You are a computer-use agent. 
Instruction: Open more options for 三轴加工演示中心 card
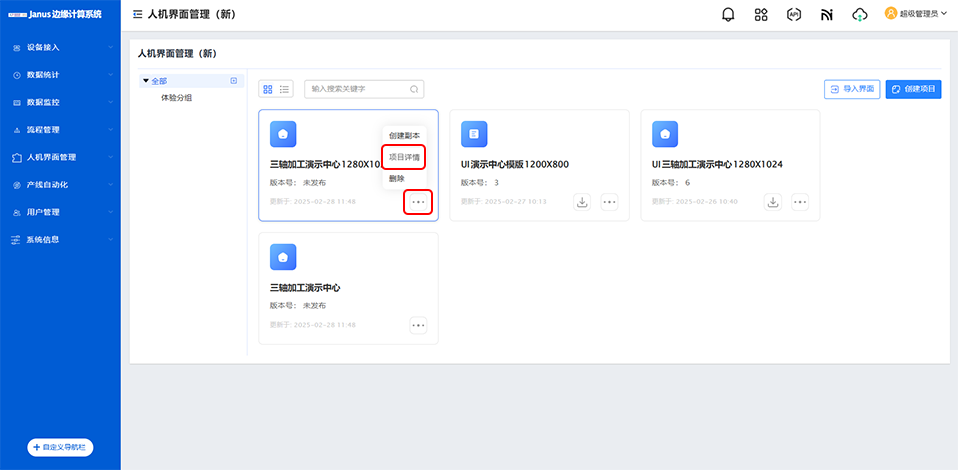coord(418,324)
